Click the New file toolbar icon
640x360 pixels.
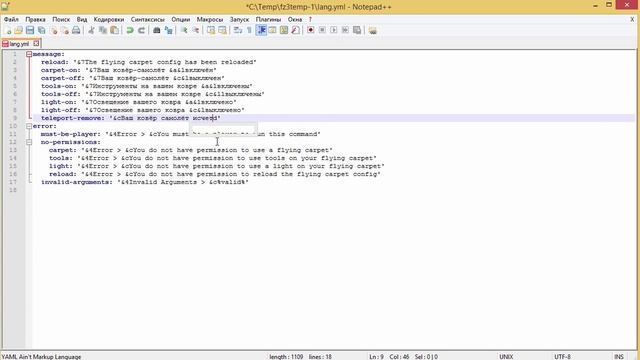8,30
